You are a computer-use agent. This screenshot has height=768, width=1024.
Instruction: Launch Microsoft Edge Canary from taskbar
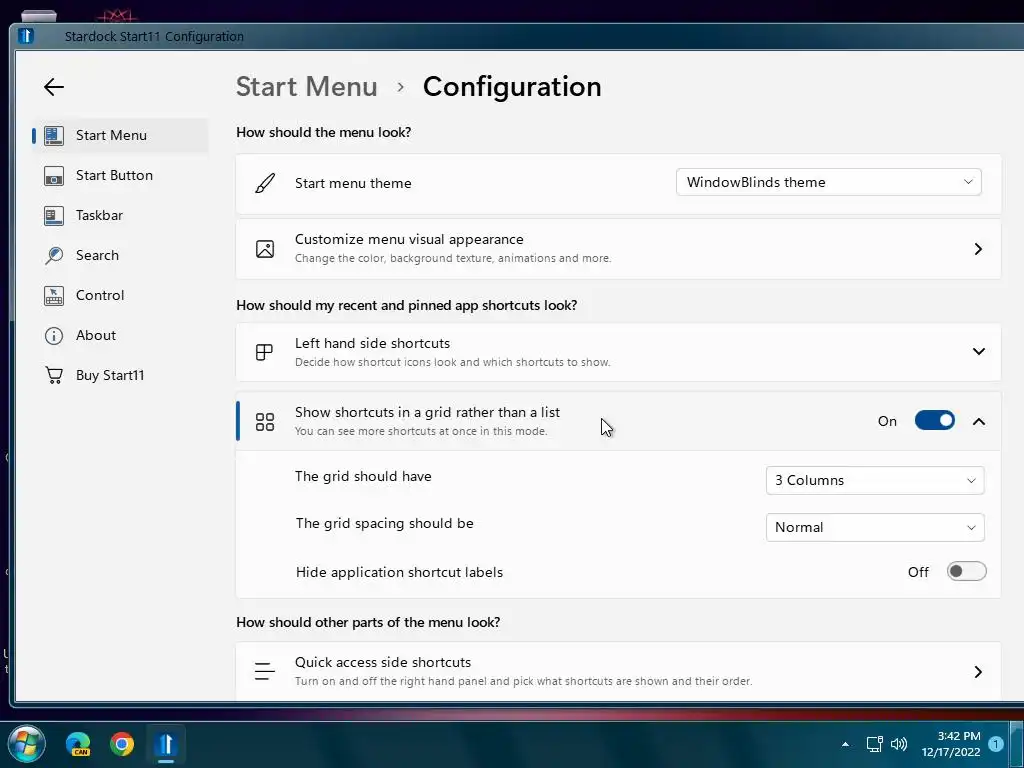[x=78, y=744]
